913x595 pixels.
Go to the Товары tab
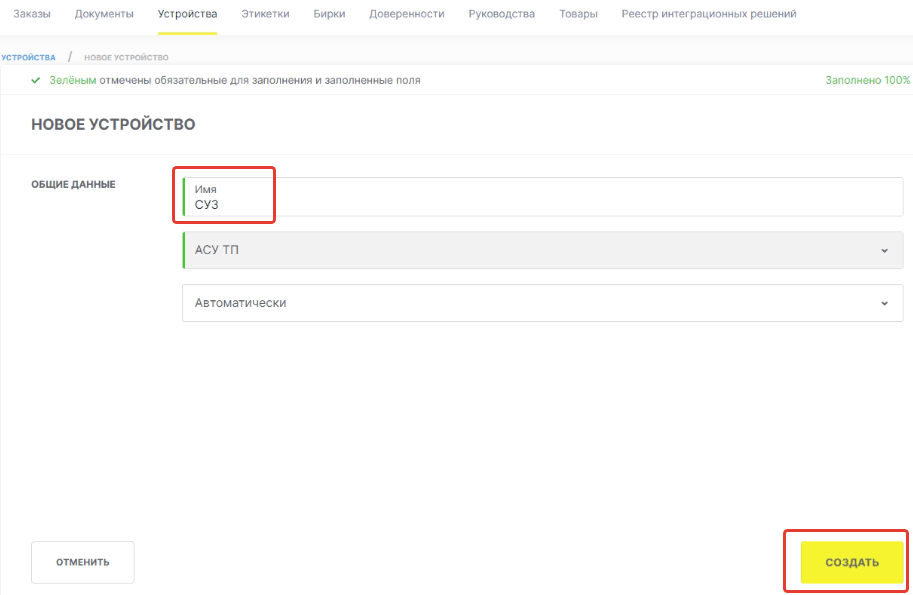(578, 14)
